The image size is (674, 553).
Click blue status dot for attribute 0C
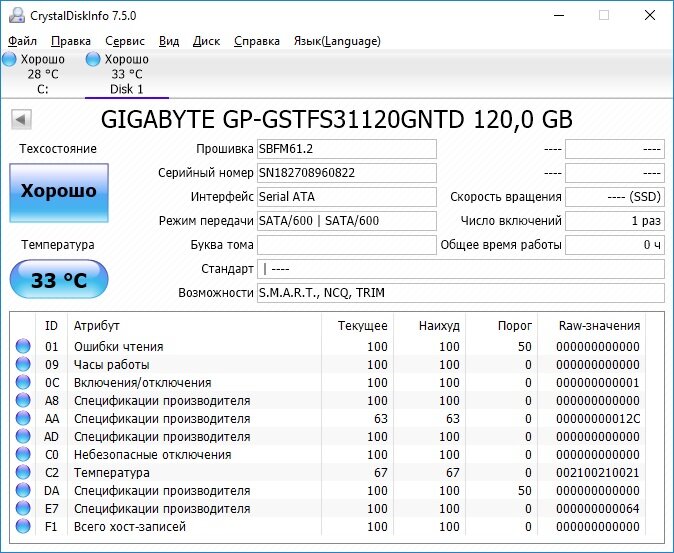click(x=23, y=382)
